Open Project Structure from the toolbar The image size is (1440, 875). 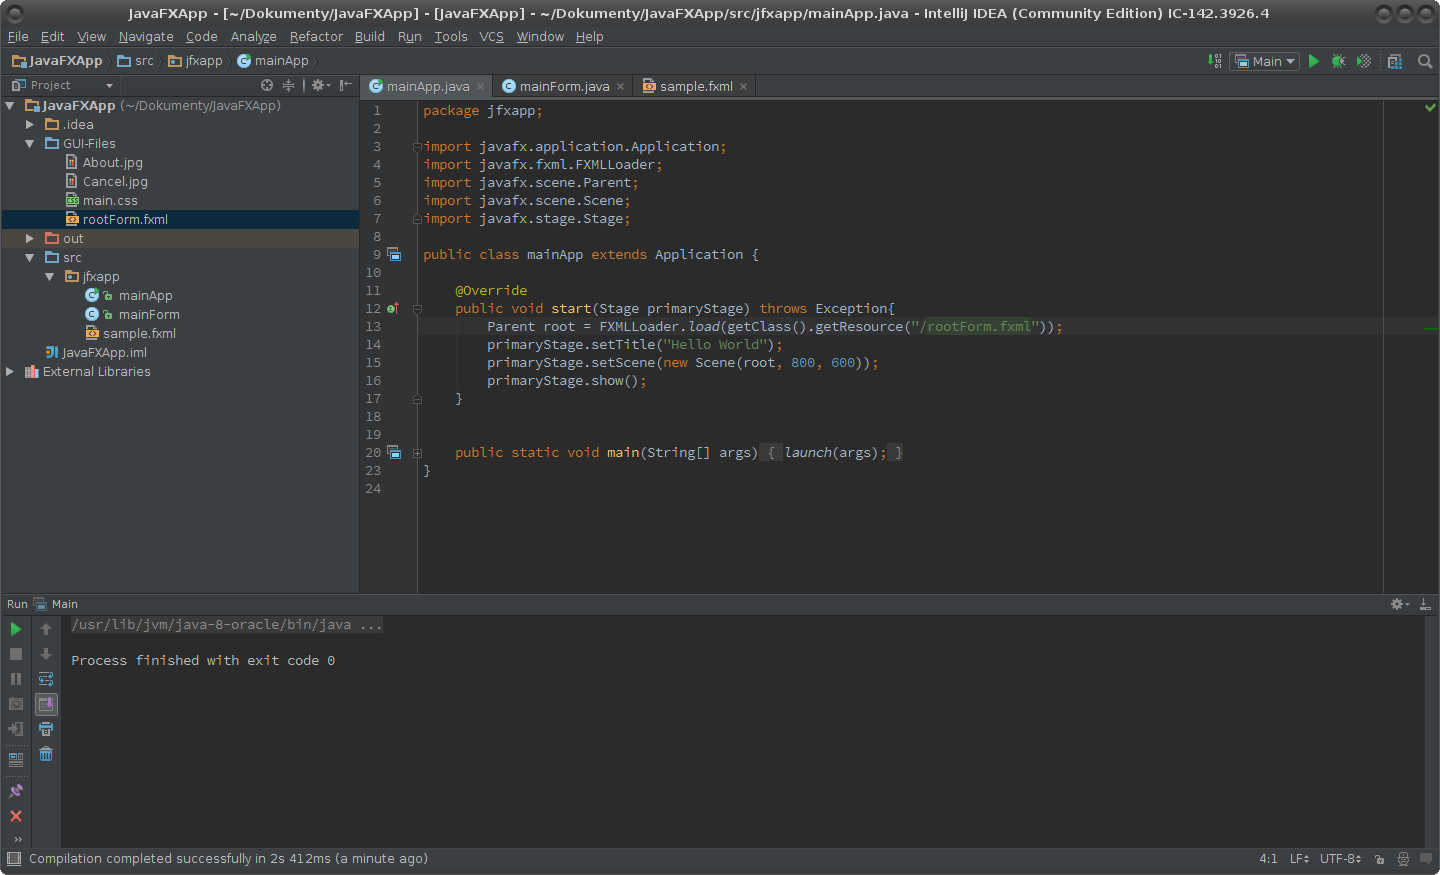point(1395,61)
